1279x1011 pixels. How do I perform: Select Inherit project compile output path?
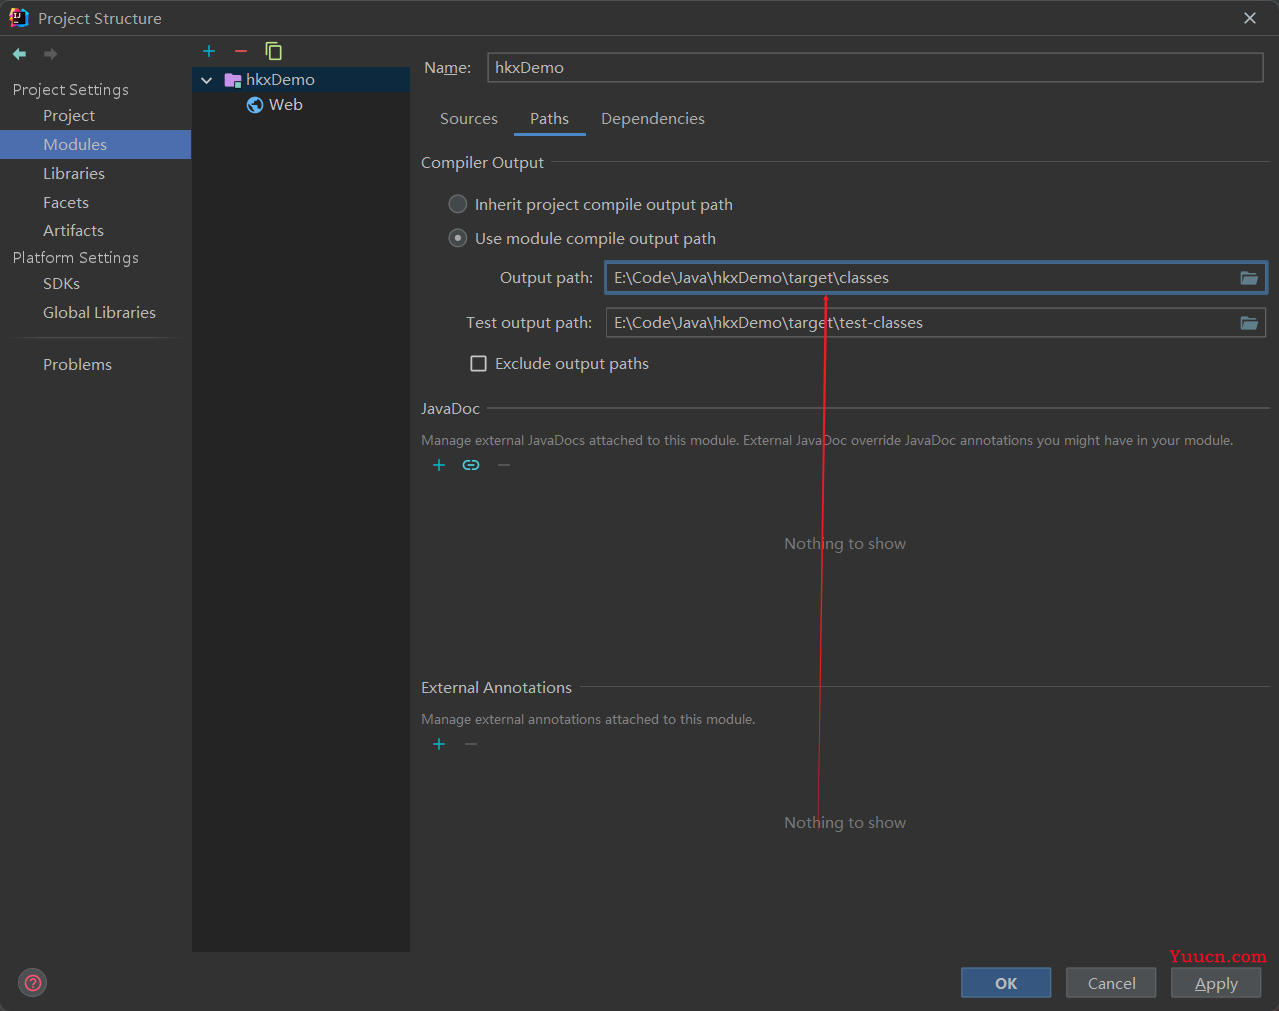pos(458,204)
